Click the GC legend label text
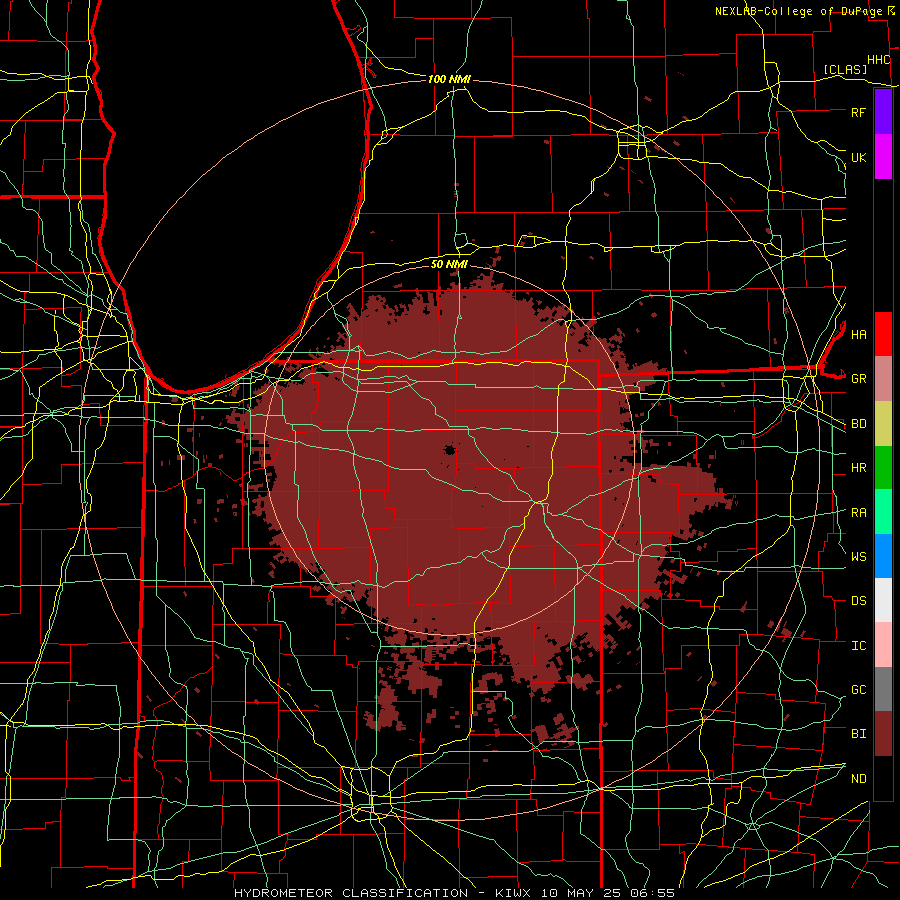This screenshot has width=900, height=900. (858, 690)
